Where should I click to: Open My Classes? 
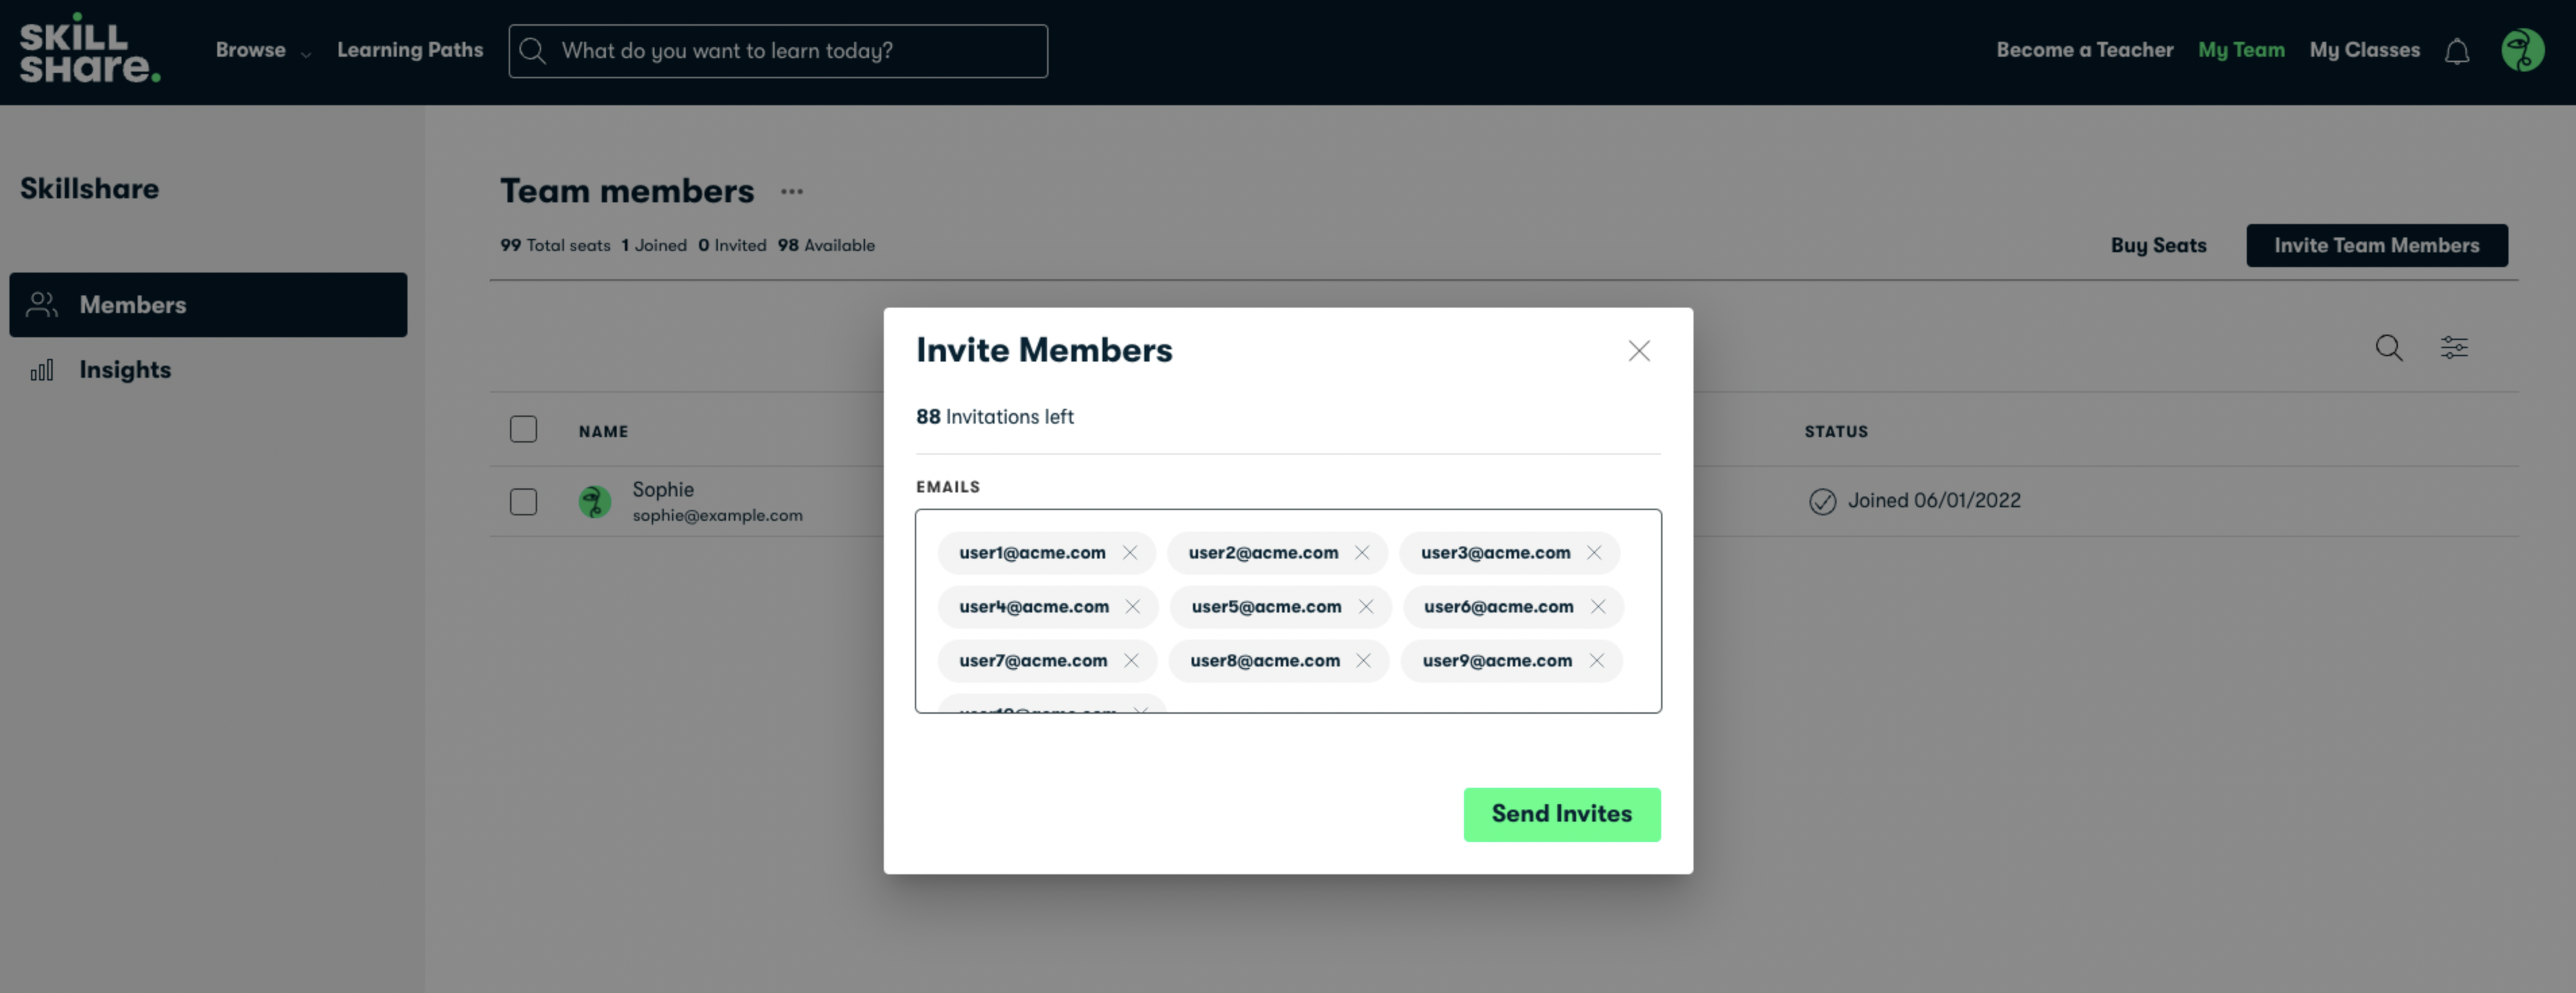2364,50
